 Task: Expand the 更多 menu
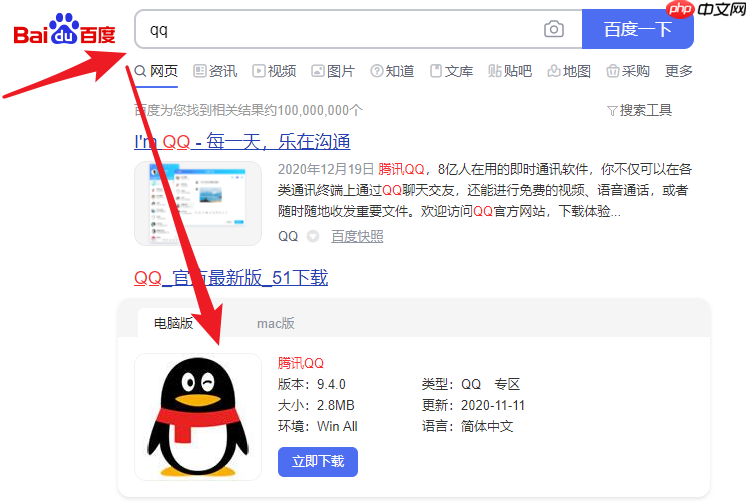point(678,71)
